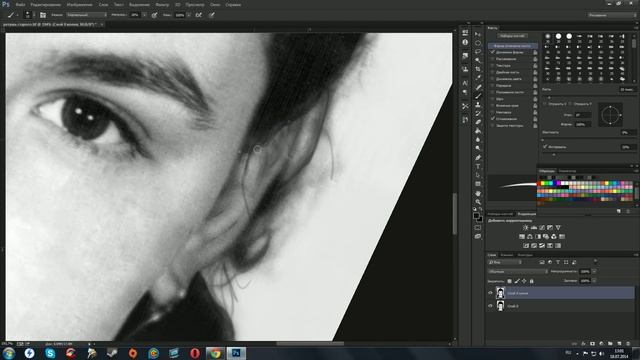Open layer opacity slider arrow

(594, 271)
